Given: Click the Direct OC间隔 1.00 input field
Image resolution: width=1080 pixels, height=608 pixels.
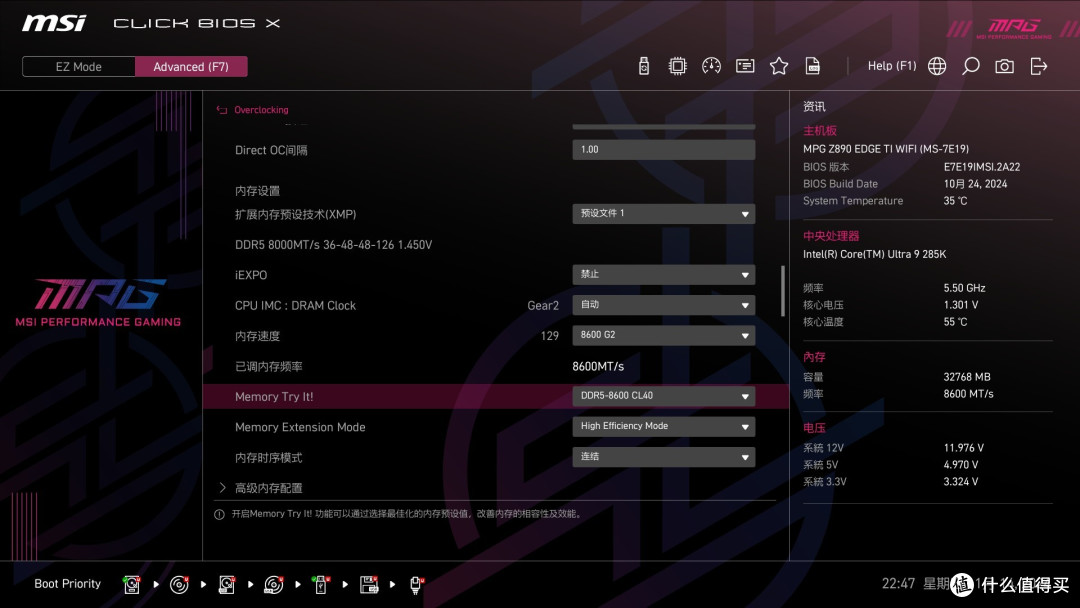Looking at the screenshot, I should (x=663, y=149).
